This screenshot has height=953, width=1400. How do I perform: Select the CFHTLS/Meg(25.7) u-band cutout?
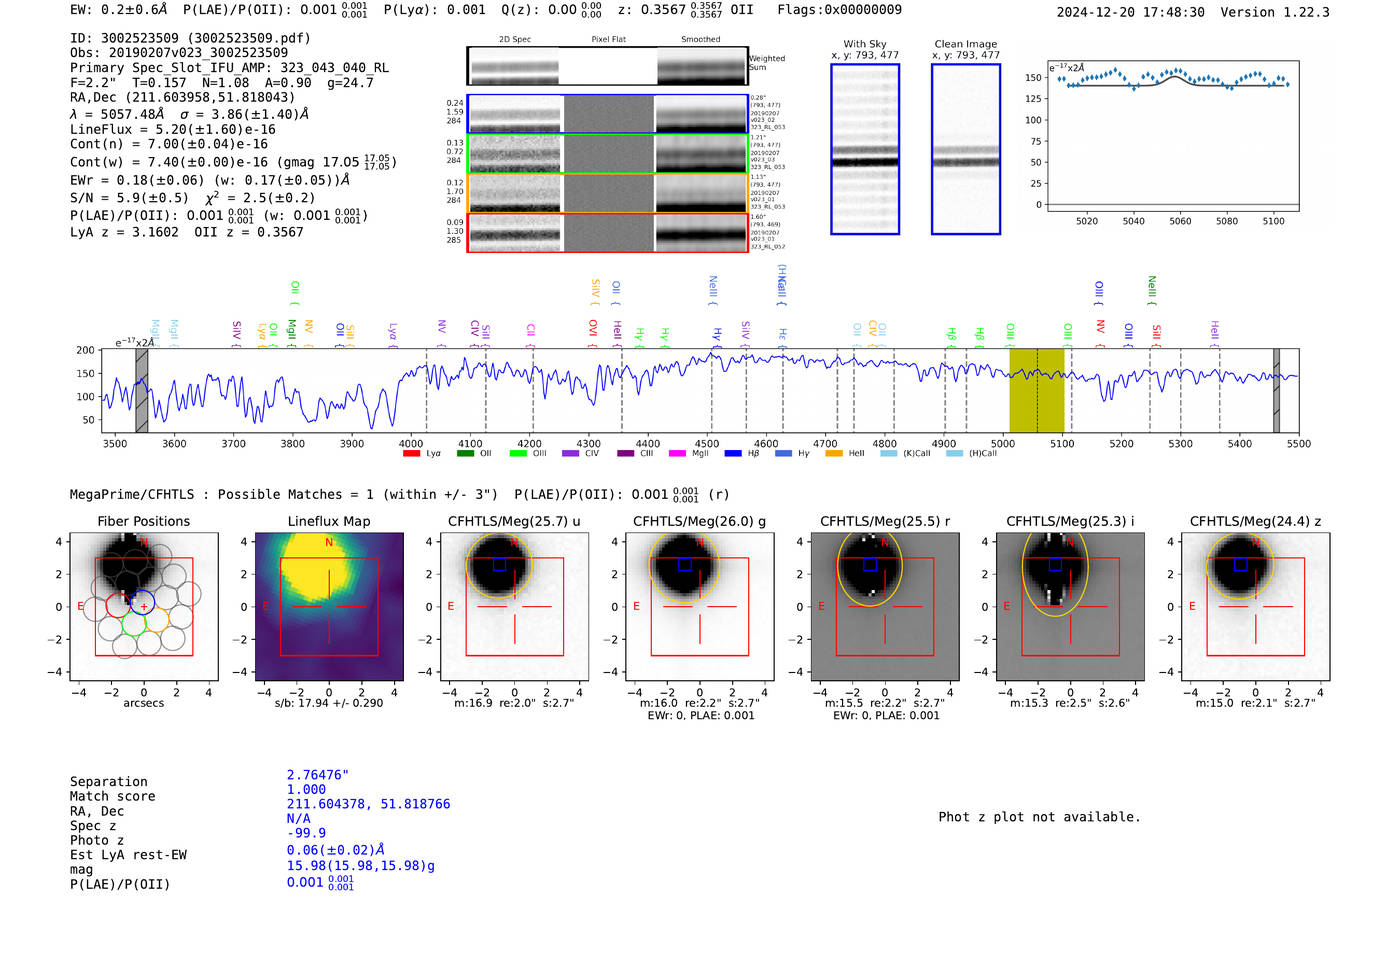[x=514, y=606]
